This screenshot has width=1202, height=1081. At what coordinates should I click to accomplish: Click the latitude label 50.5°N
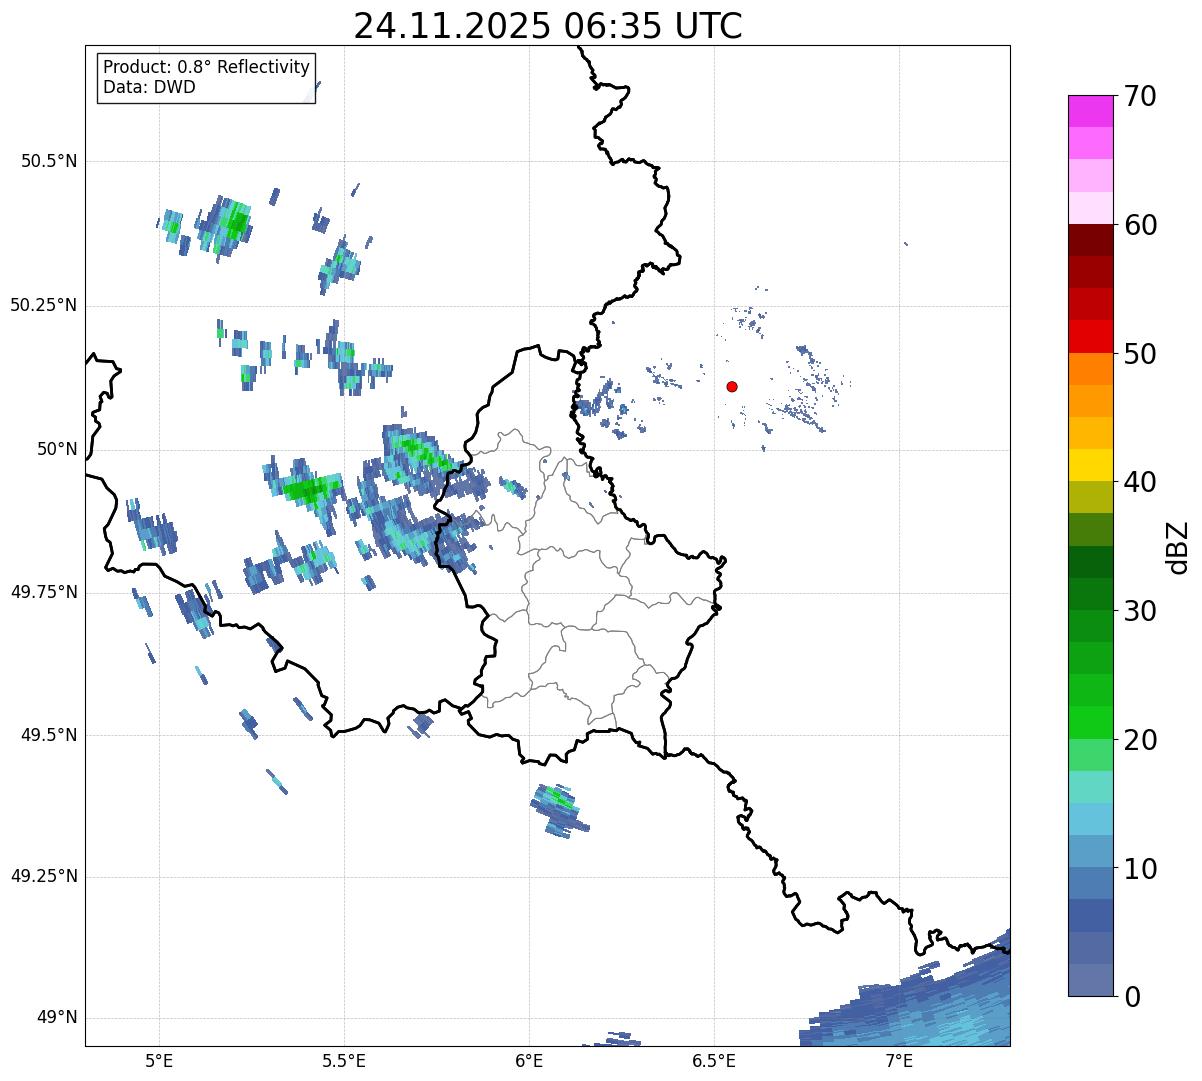[x=49, y=161]
